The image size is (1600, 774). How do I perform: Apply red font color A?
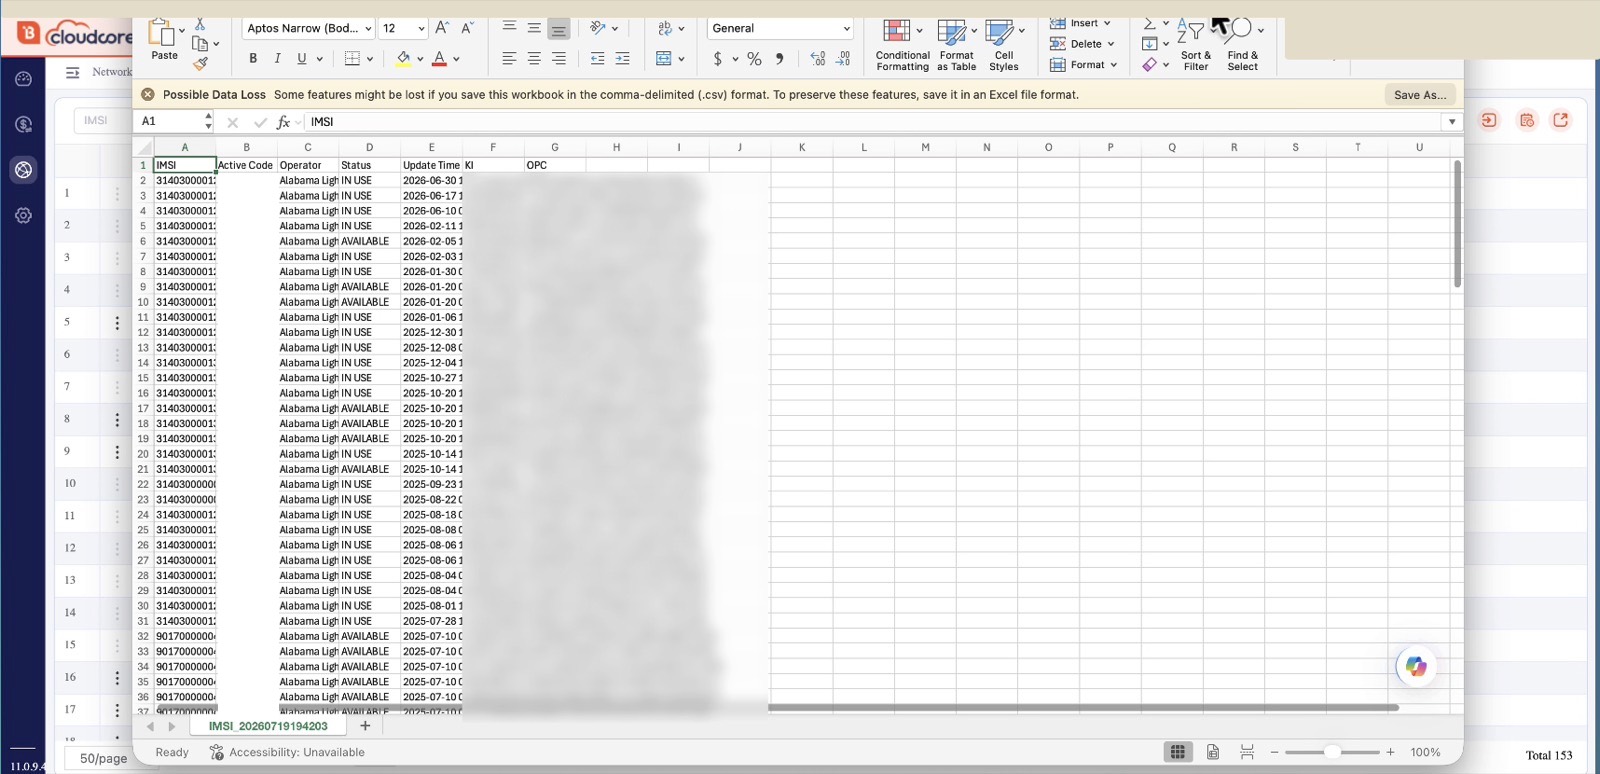[439, 59]
